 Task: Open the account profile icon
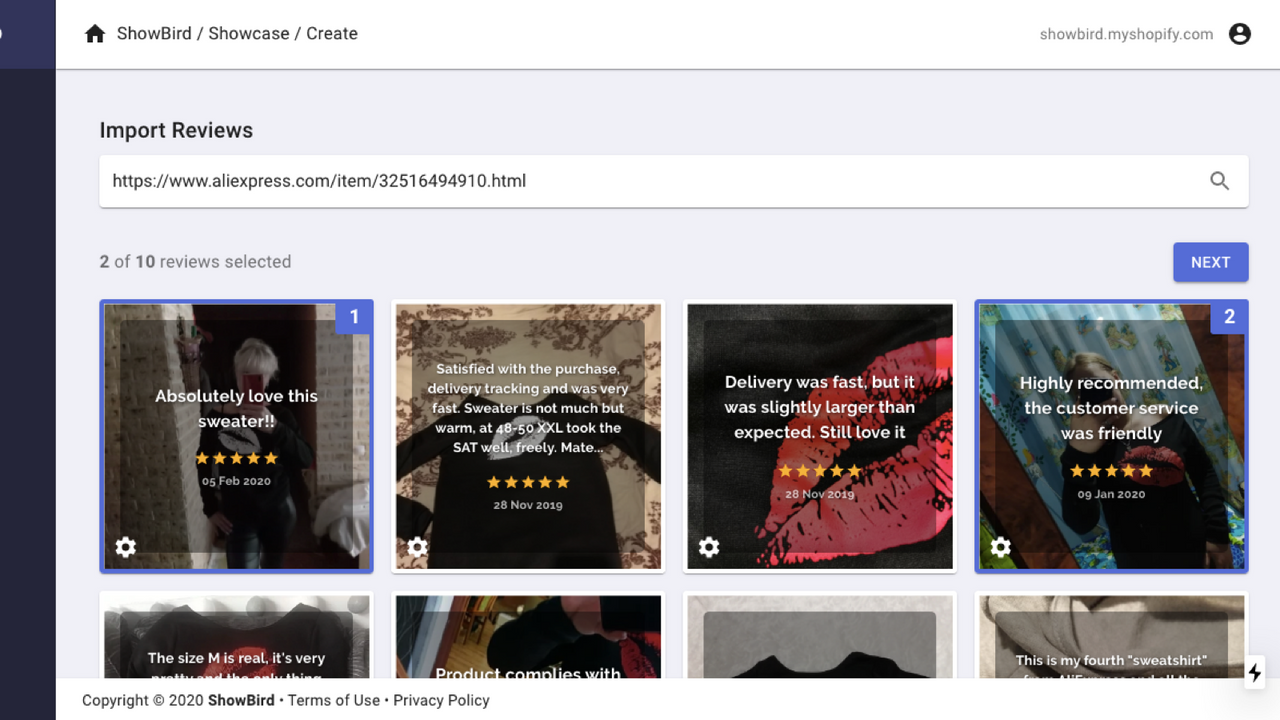point(1240,34)
